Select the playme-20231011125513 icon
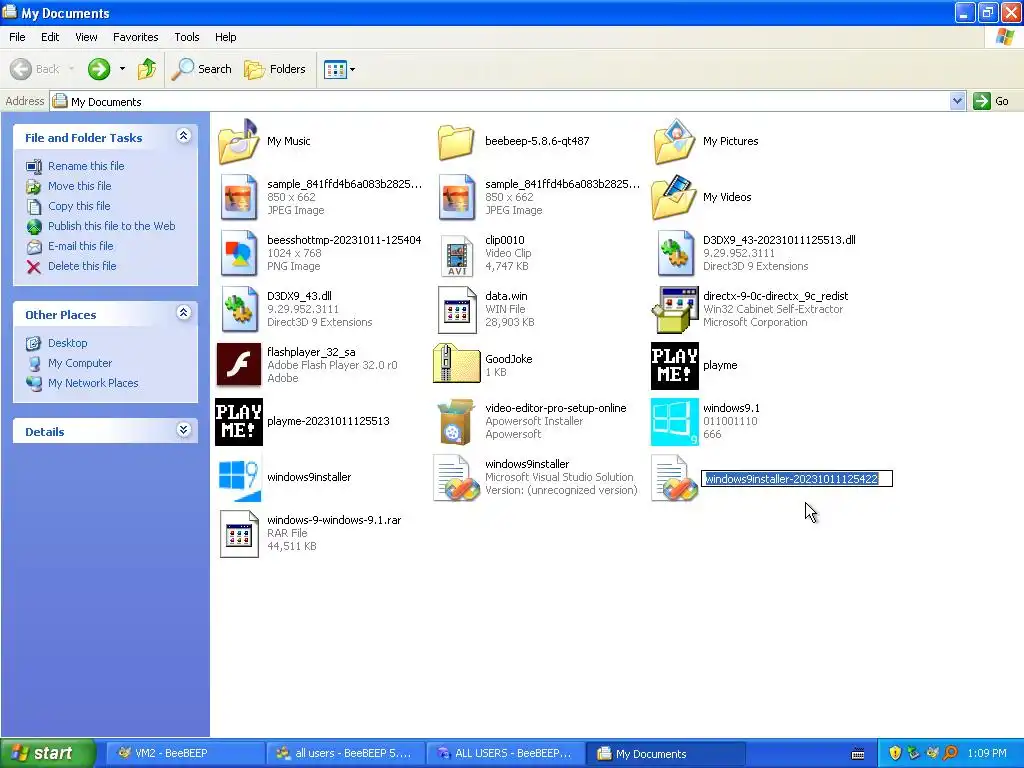 (x=239, y=422)
